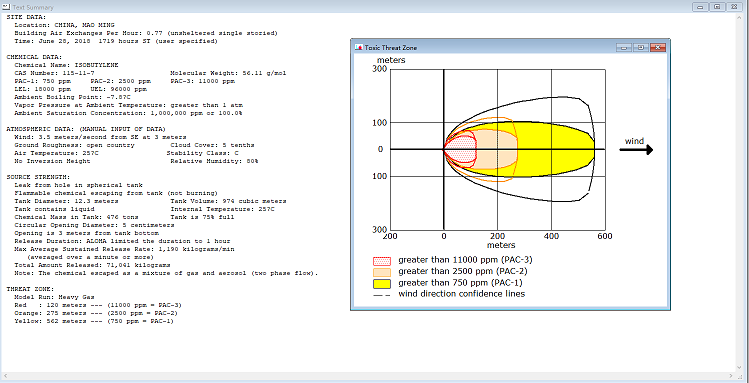Close the Toxic Threat Zone window
The width and height of the screenshot is (749, 383).
pyautogui.click(x=657, y=47)
